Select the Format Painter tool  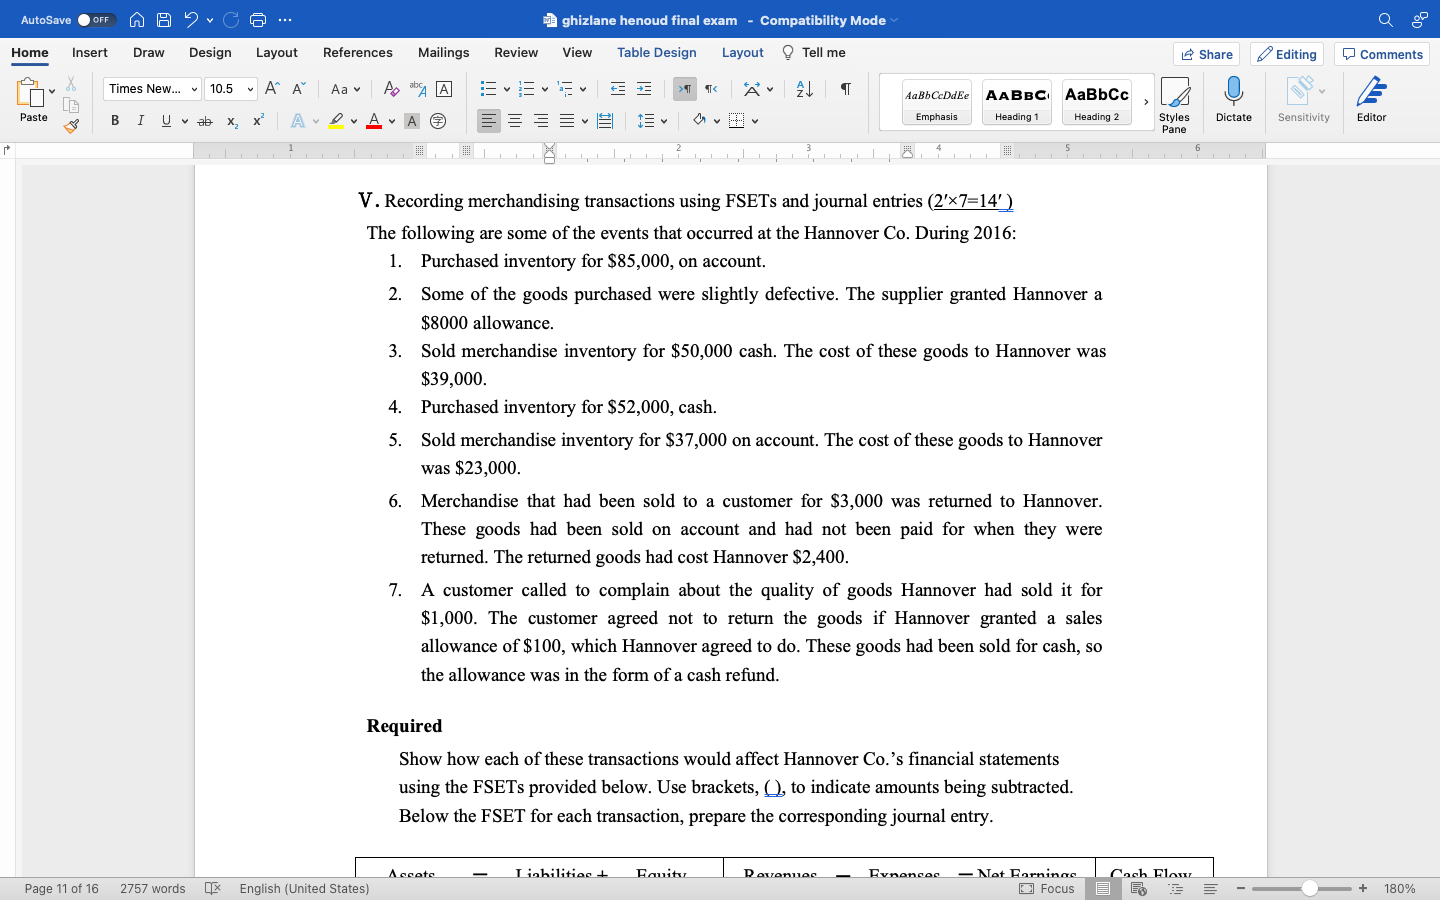coord(72,126)
